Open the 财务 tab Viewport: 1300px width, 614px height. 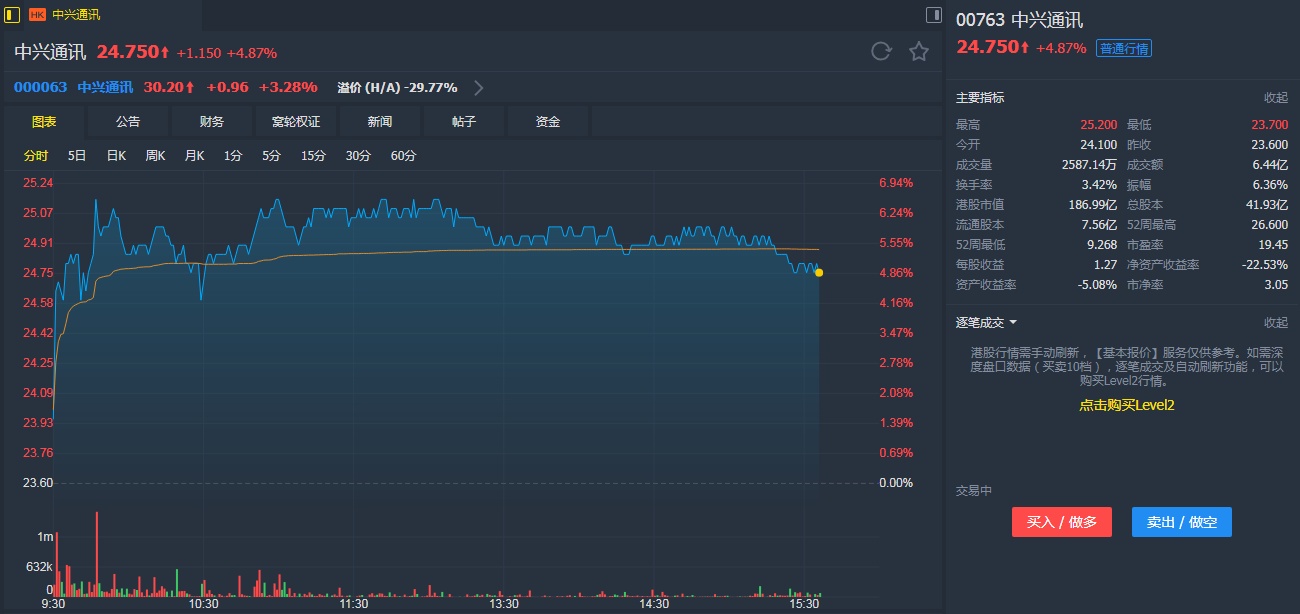click(212, 122)
